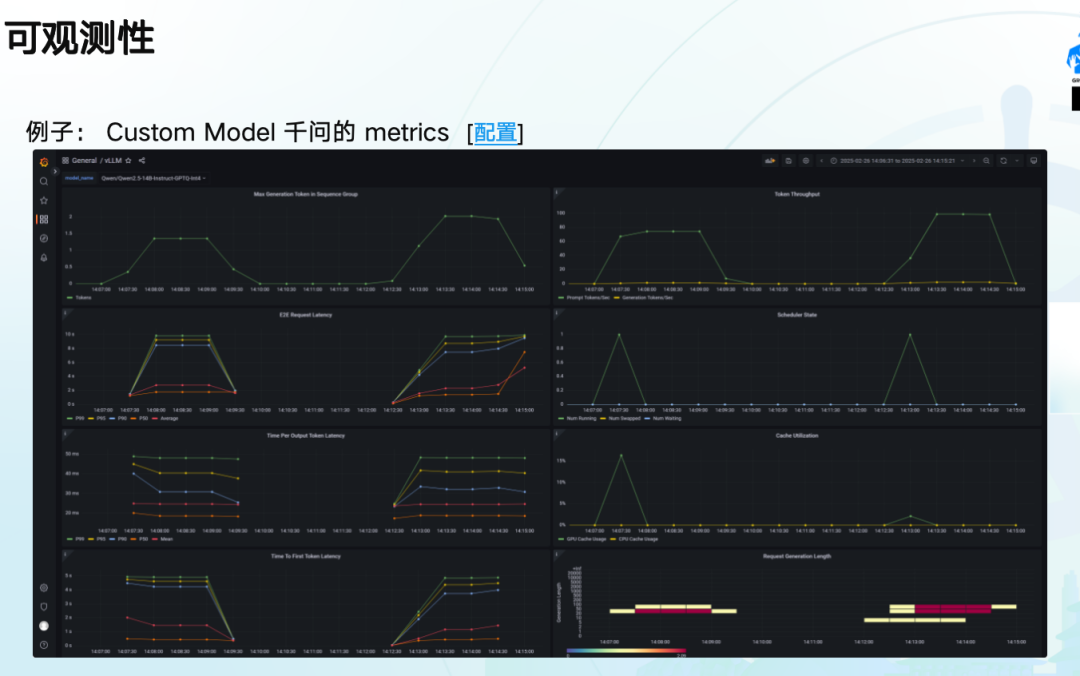Open the user profile avatar
The width and height of the screenshot is (1080, 676).
(44, 626)
